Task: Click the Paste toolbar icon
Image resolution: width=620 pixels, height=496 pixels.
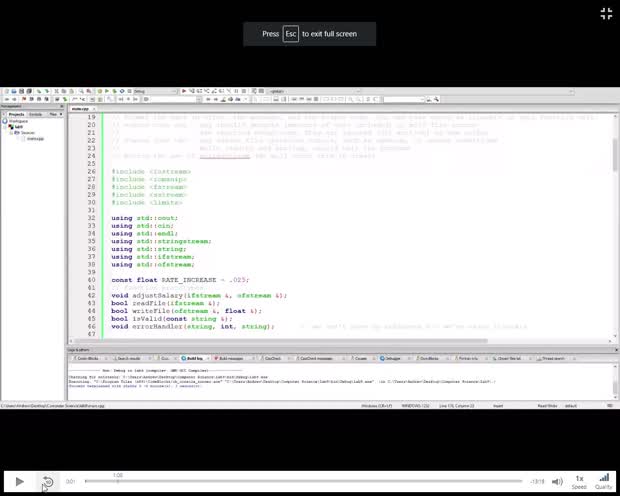Action: [71, 91]
